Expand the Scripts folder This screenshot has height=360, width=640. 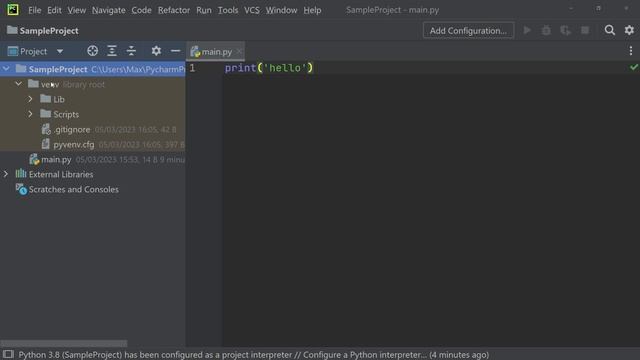(x=31, y=114)
